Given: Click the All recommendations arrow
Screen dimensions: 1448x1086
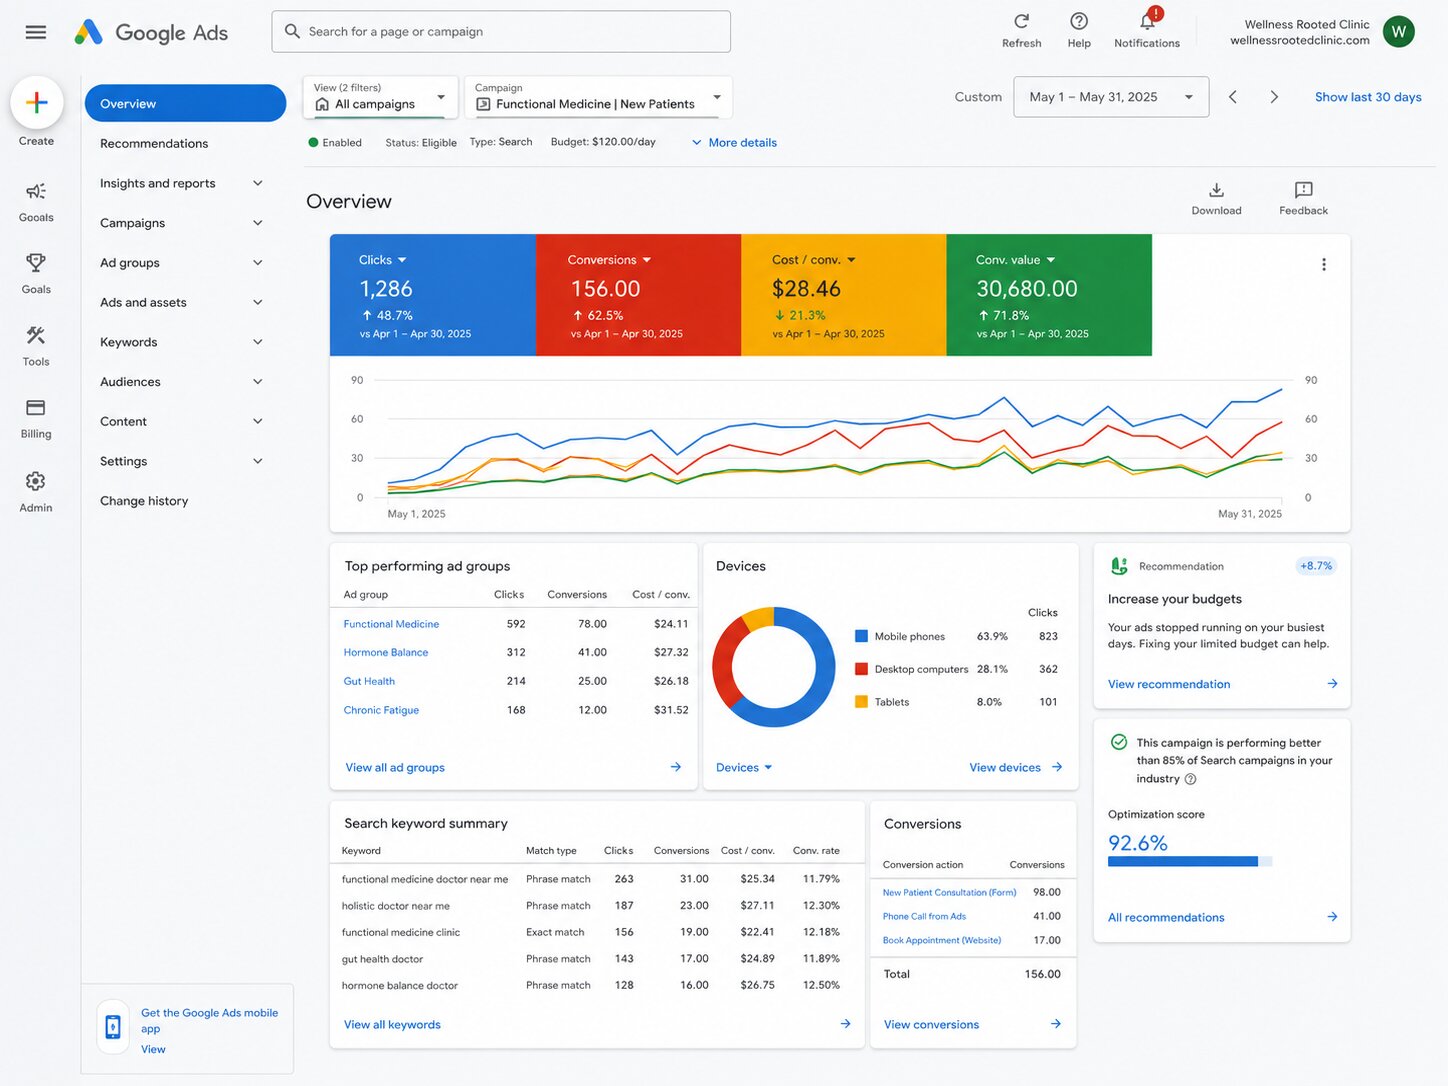Looking at the screenshot, I should [x=1332, y=917].
